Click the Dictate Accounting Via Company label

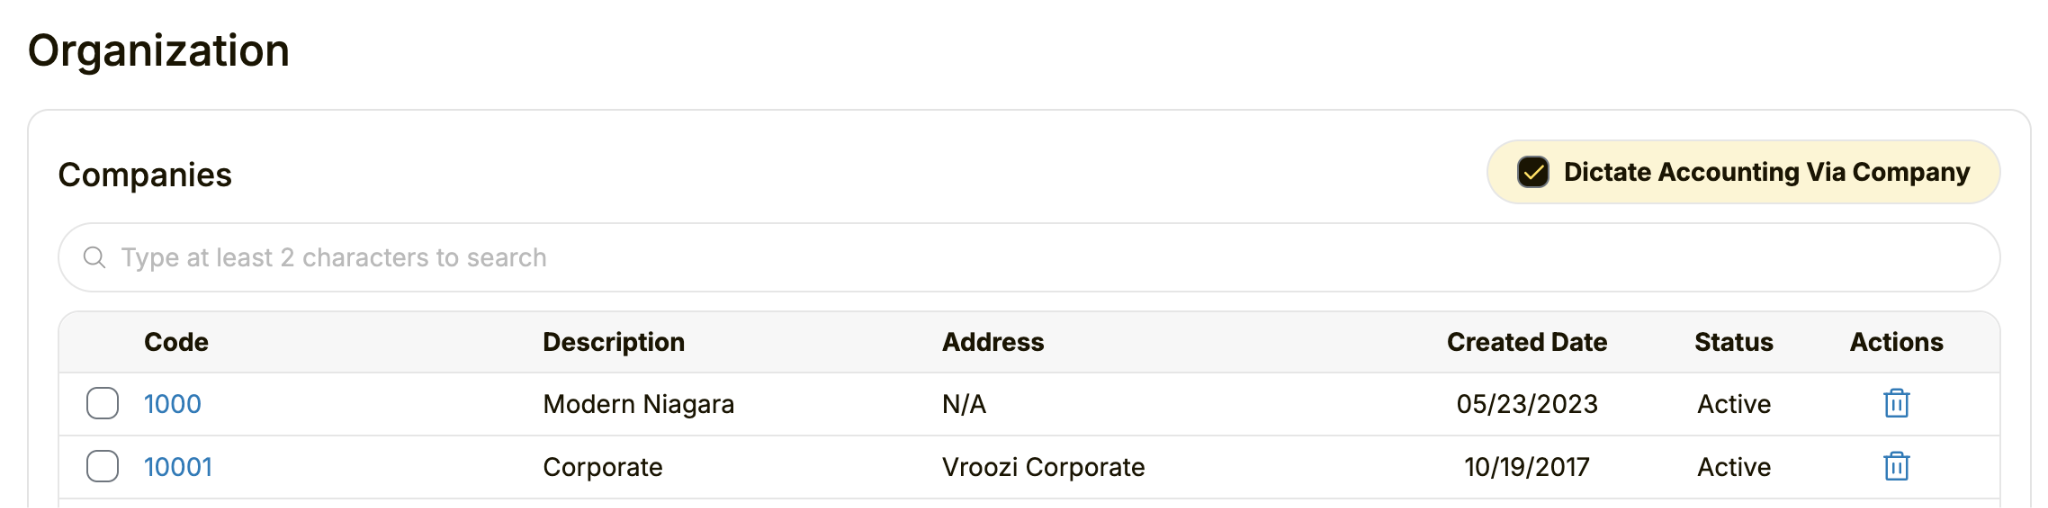pyautogui.click(x=1766, y=172)
